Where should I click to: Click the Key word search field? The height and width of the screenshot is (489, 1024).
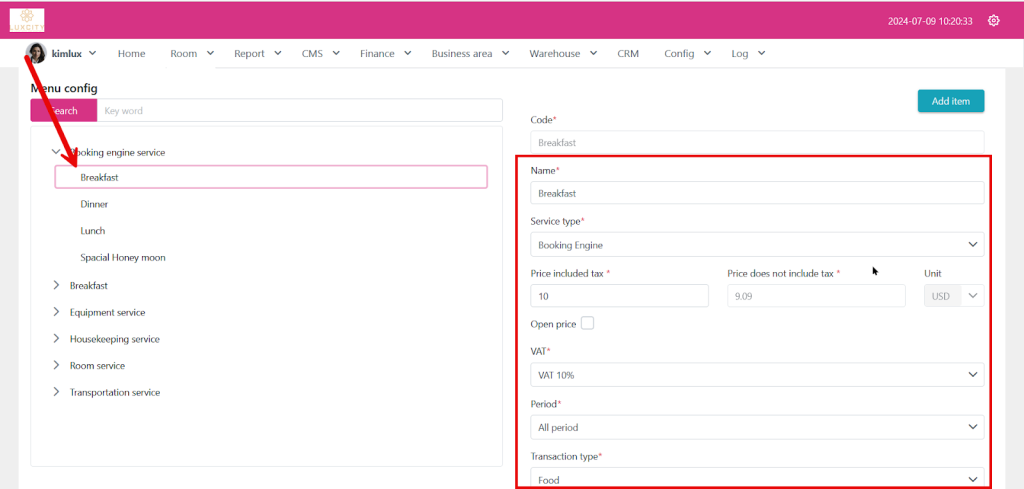point(299,111)
